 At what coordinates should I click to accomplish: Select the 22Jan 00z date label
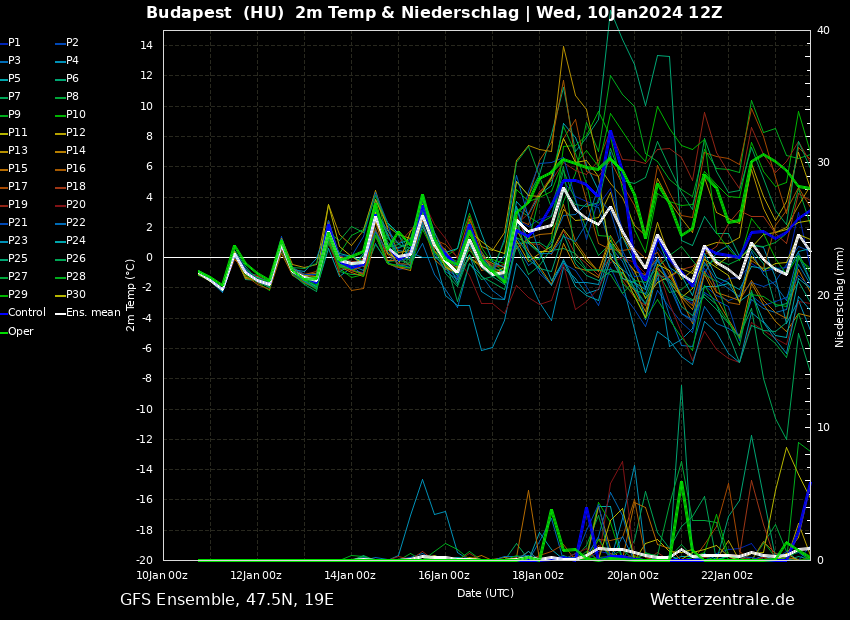[x=727, y=576]
